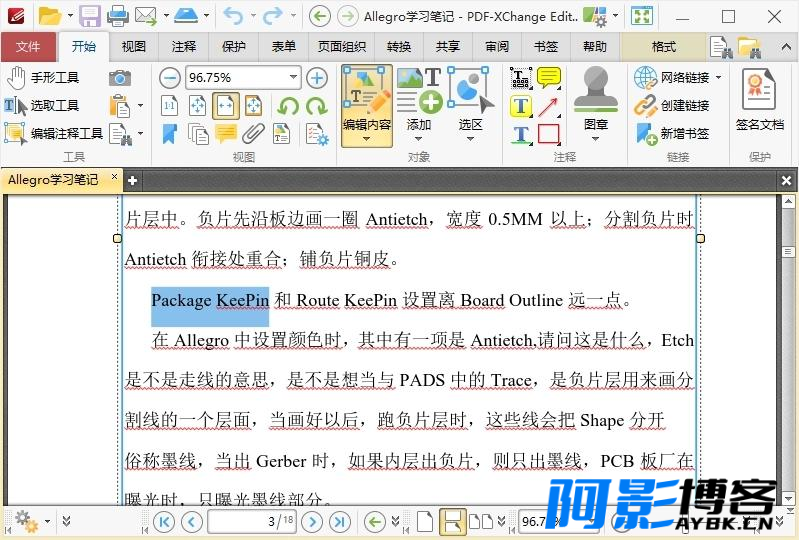Click Add Bookmark (新增书签)
The image size is (799, 540).
pos(672,133)
